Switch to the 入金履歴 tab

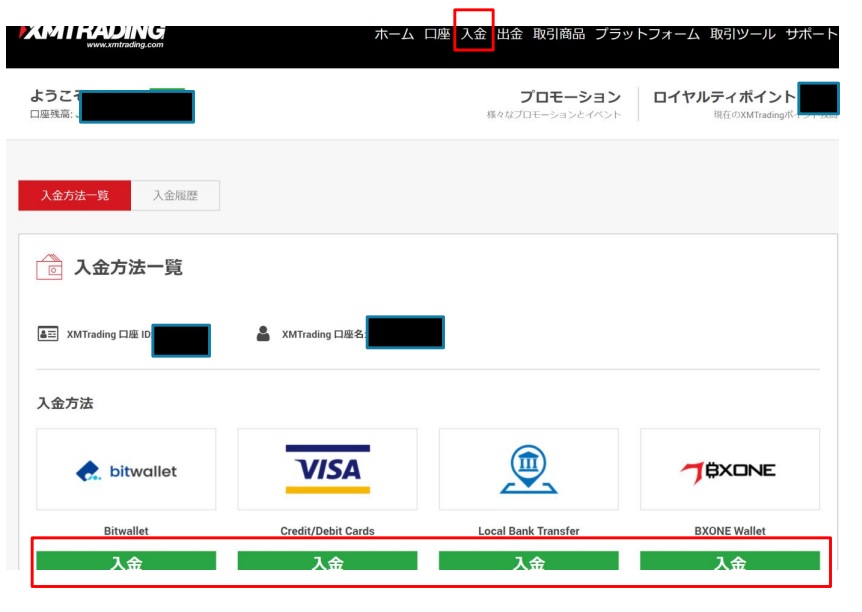pyautogui.click(x=175, y=195)
